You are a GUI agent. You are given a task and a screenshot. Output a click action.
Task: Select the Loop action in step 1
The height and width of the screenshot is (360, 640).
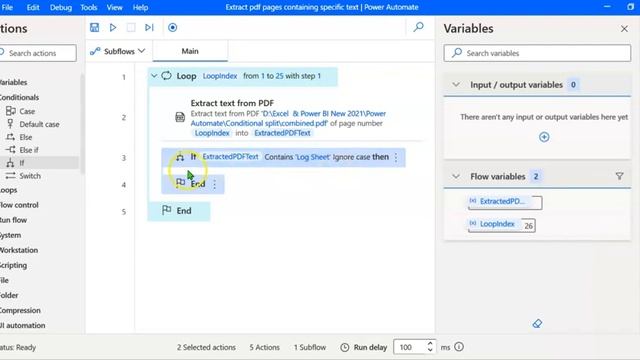tap(243, 76)
